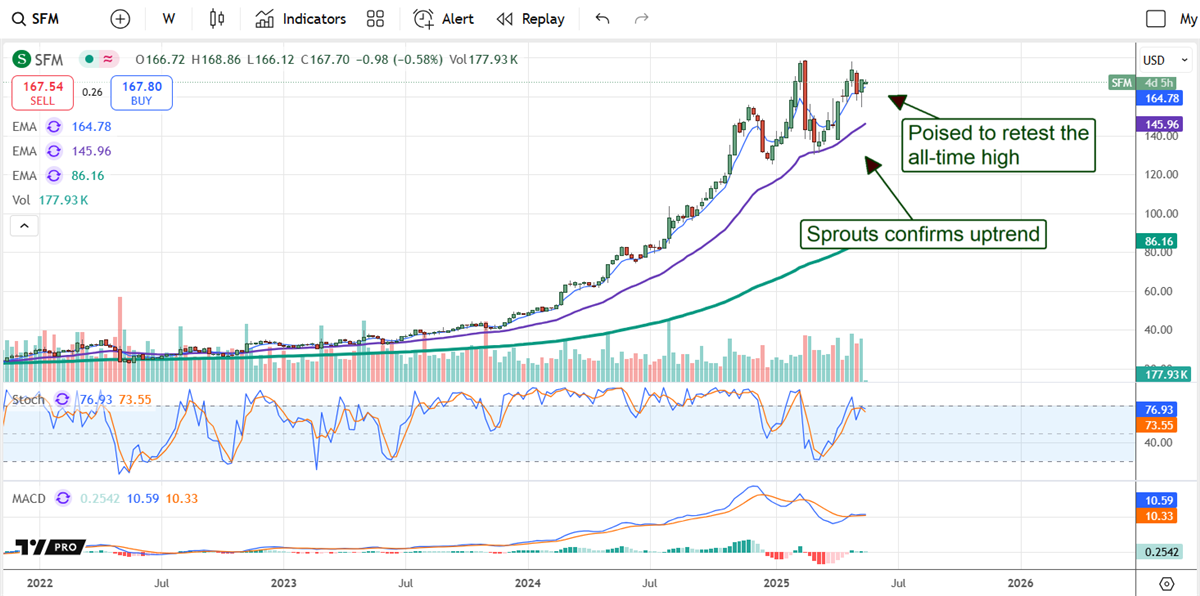Start bar Replay mode
This screenshot has width=1200, height=596.
530,18
